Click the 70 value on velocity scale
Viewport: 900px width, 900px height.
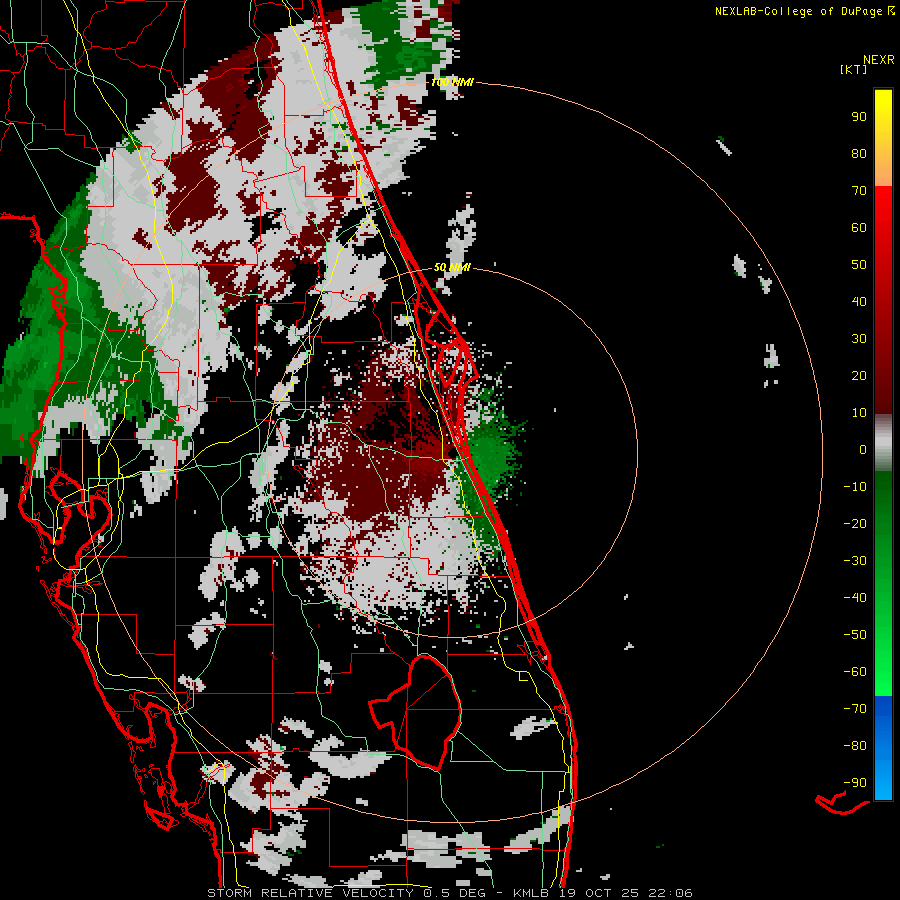click(859, 191)
